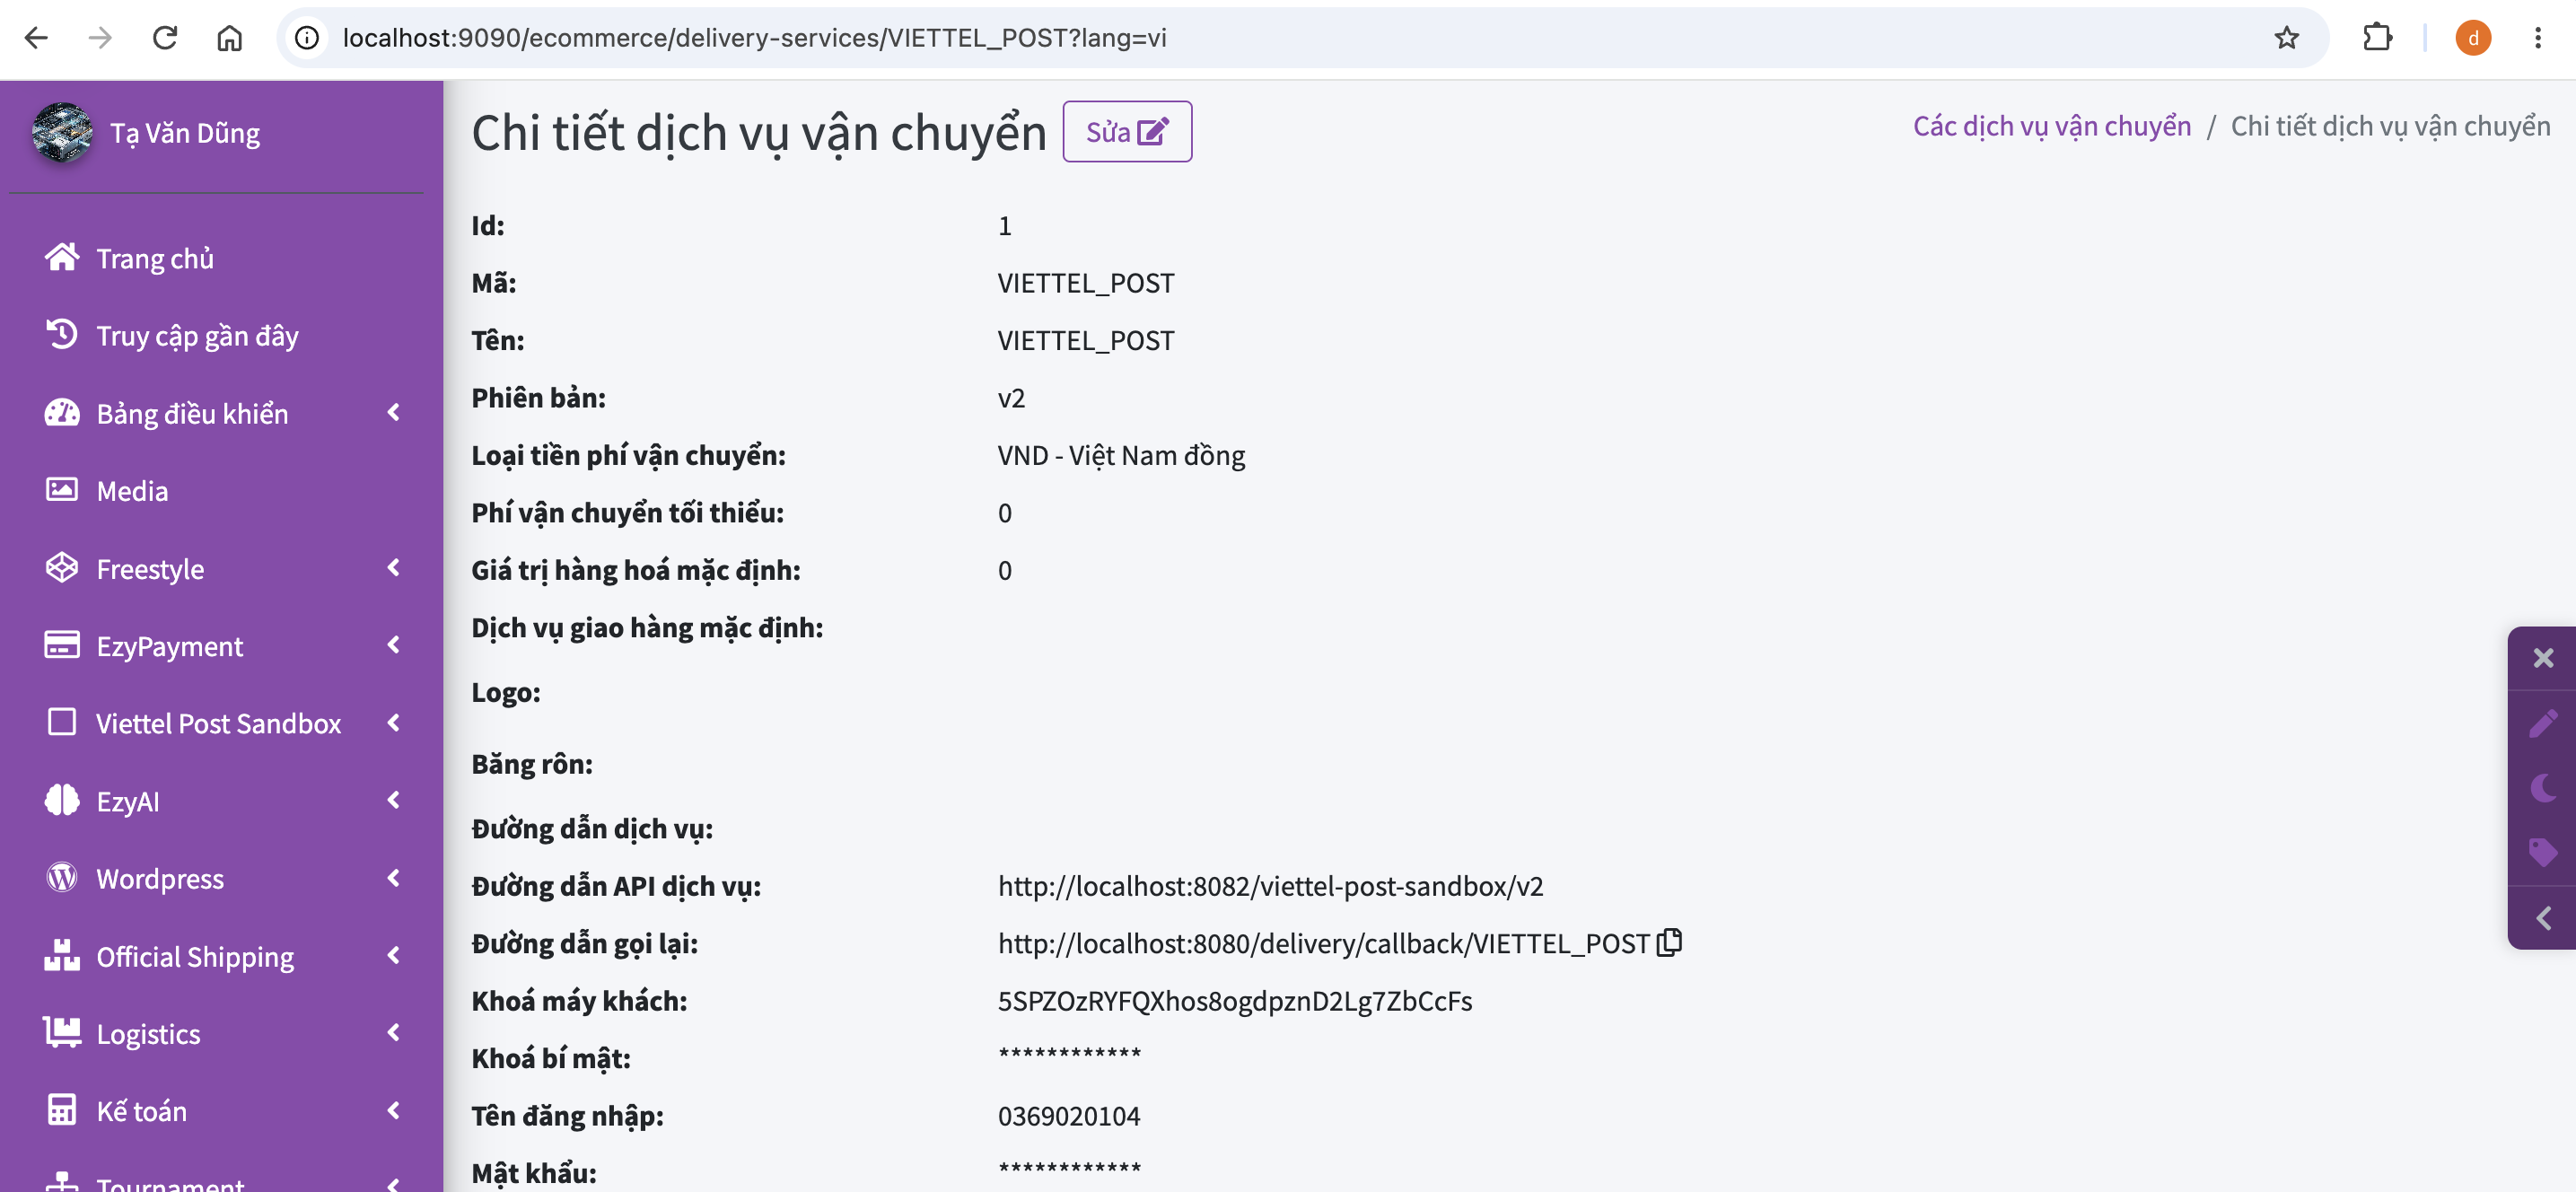The height and width of the screenshot is (1192, 2576).
Task: Reload the current page
Action: tap(165, 38)
